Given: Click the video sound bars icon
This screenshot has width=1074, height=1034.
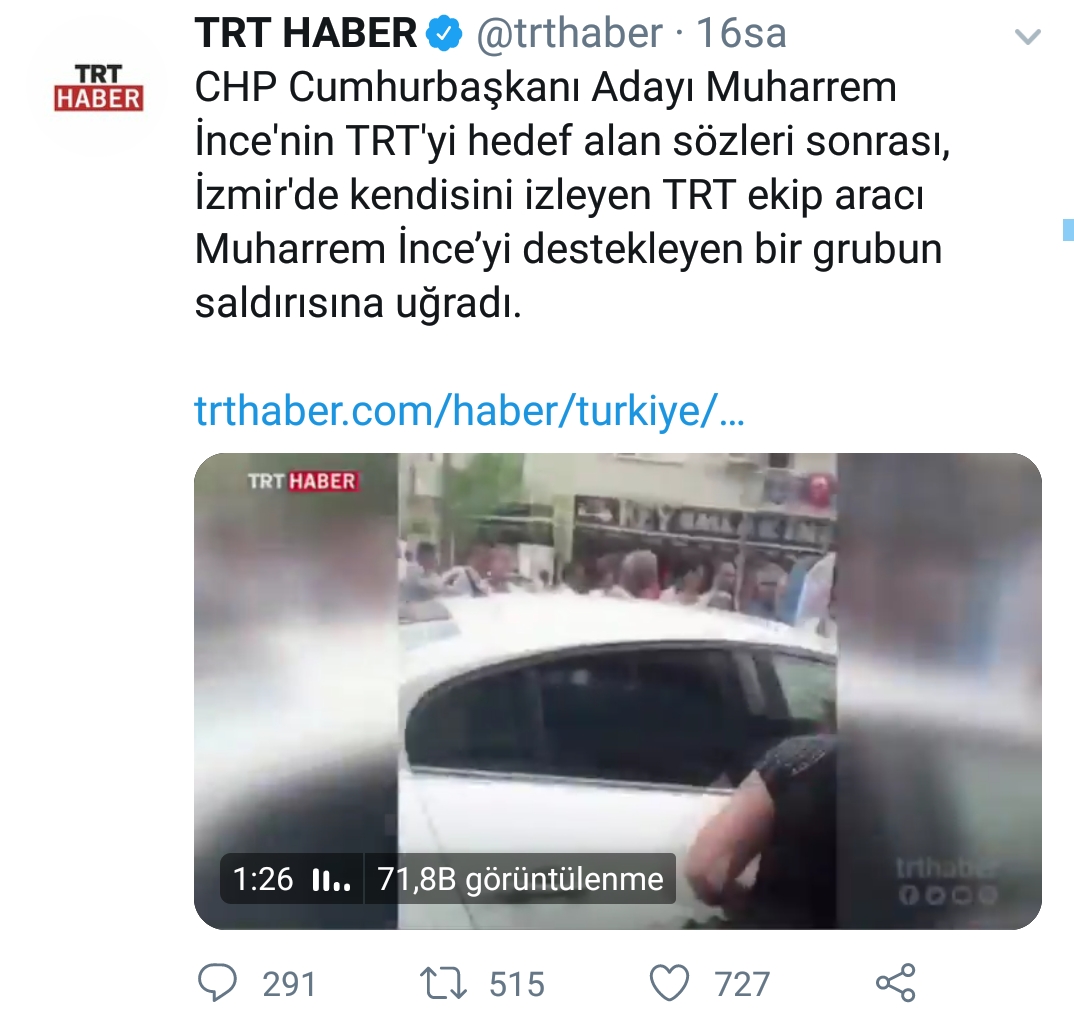Looking at the screenshot, I should (332, 879).
